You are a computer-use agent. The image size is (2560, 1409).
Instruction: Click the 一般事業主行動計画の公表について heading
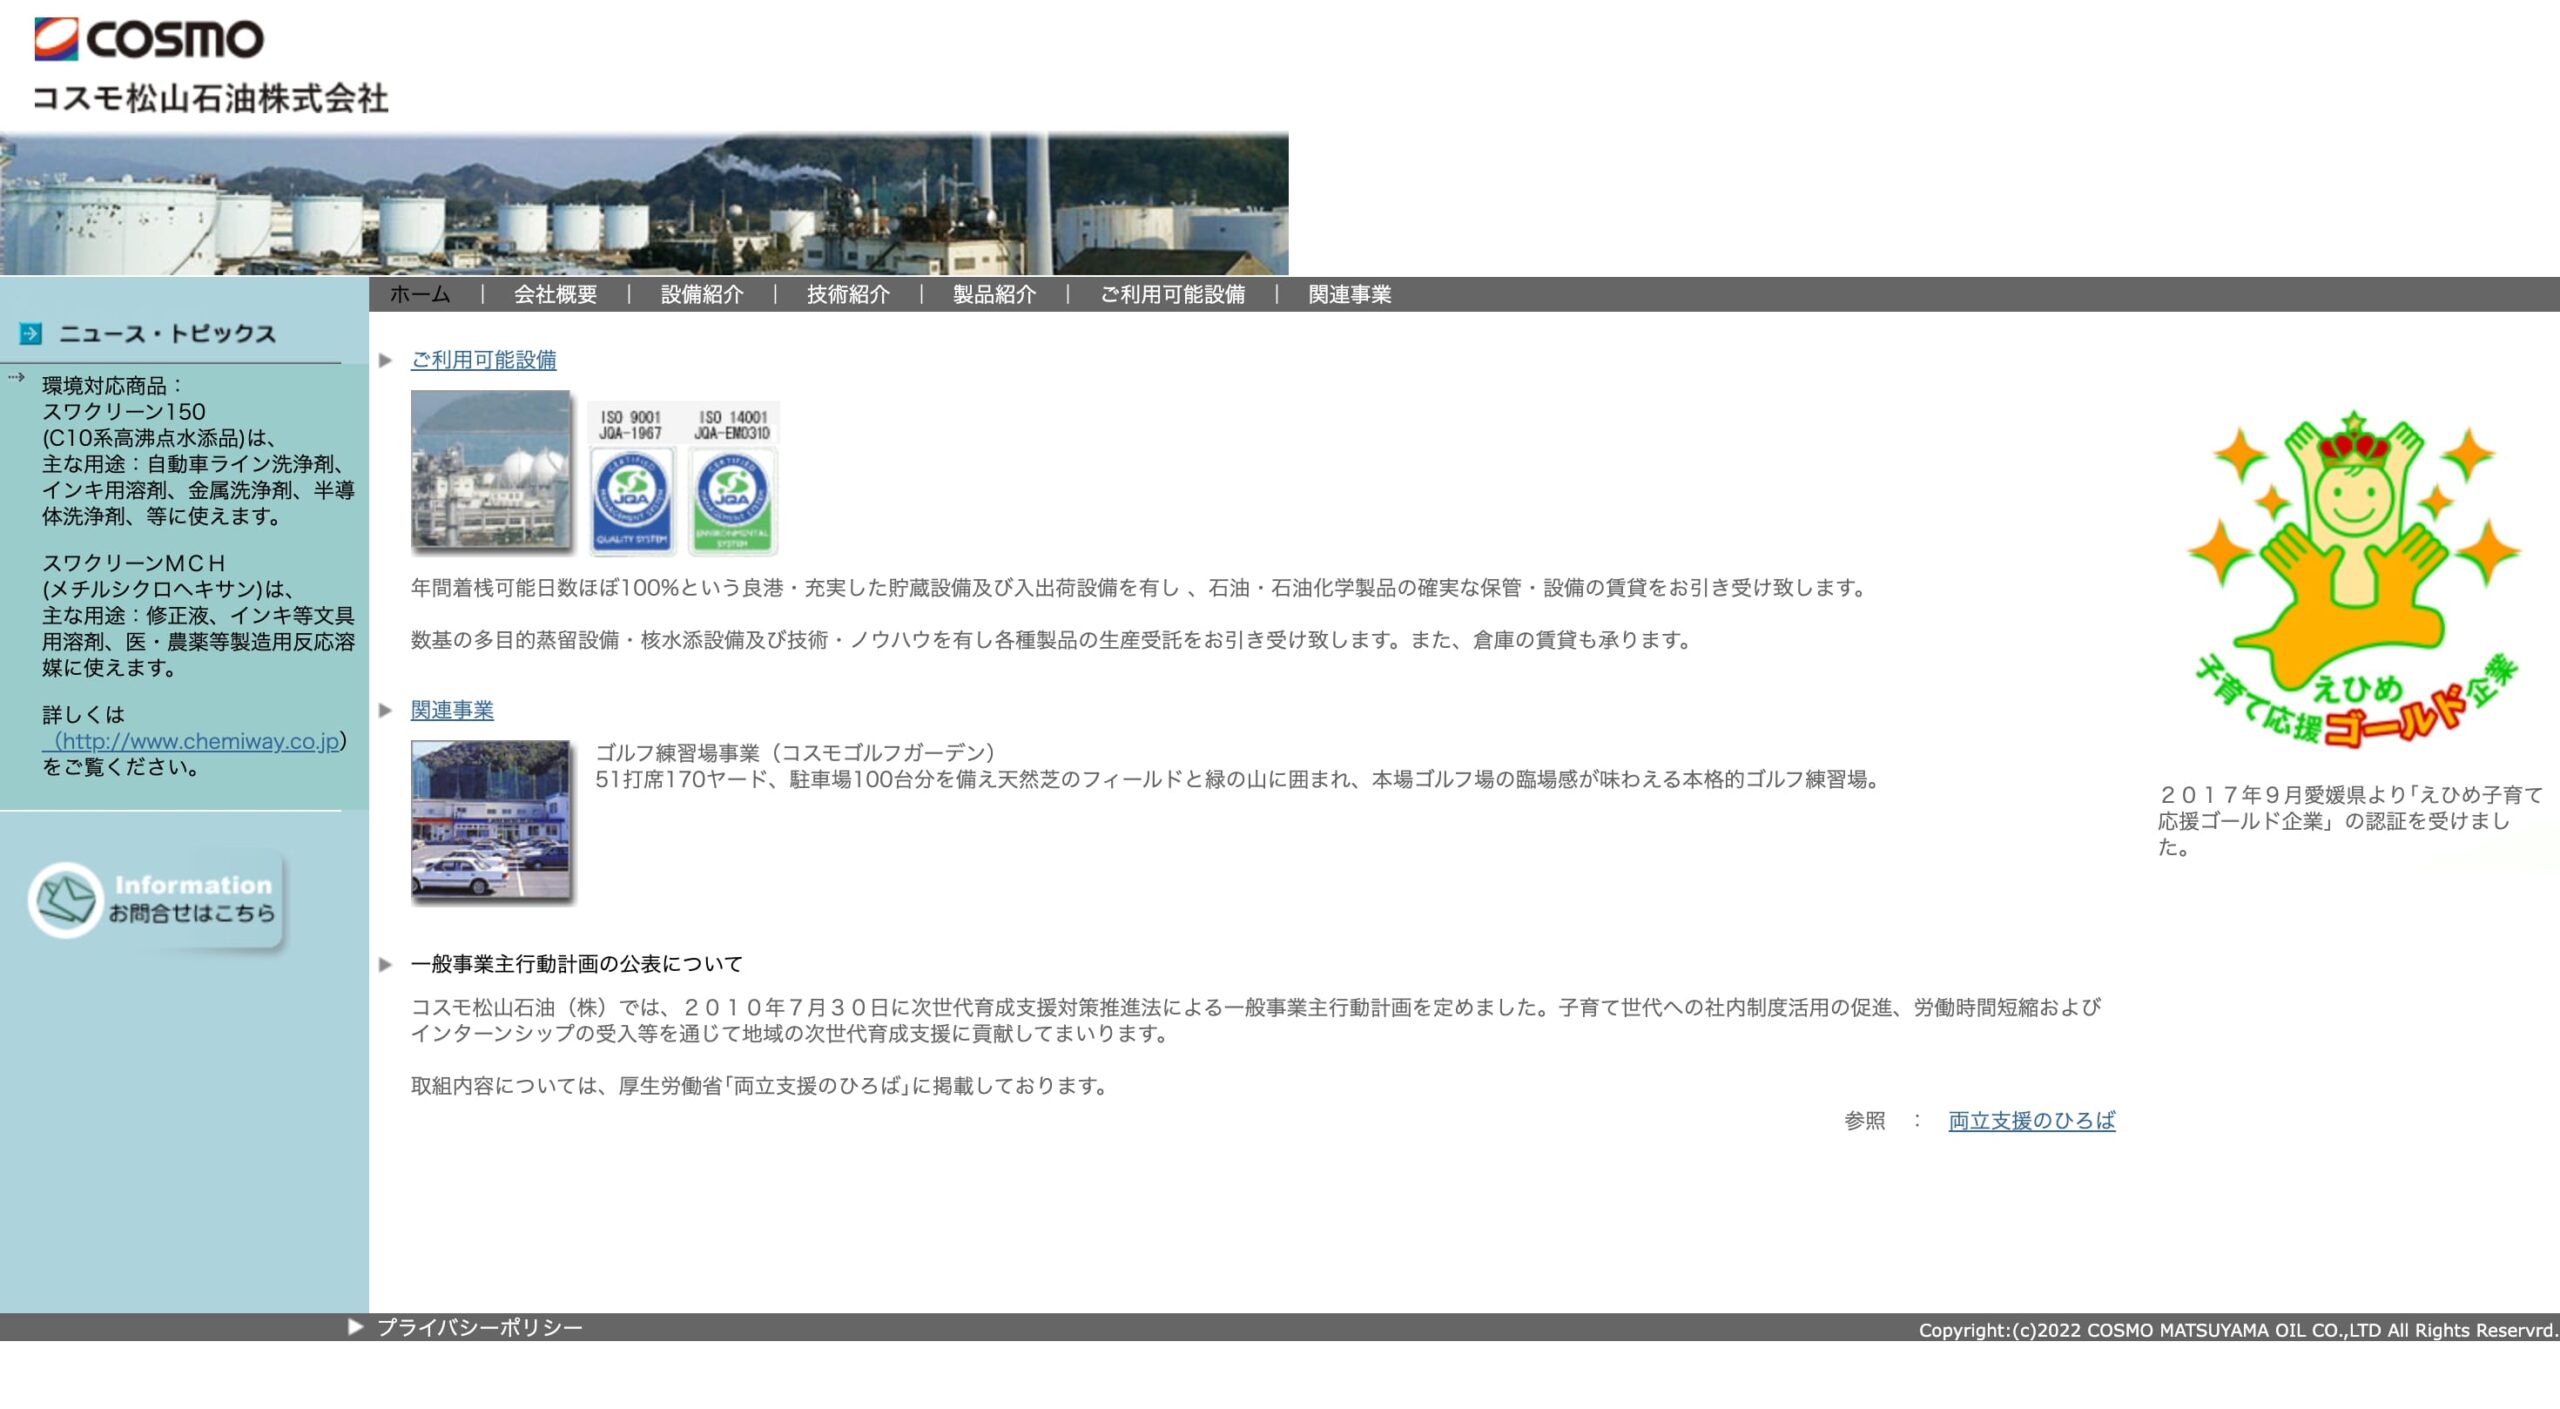(x=577, y=964)
